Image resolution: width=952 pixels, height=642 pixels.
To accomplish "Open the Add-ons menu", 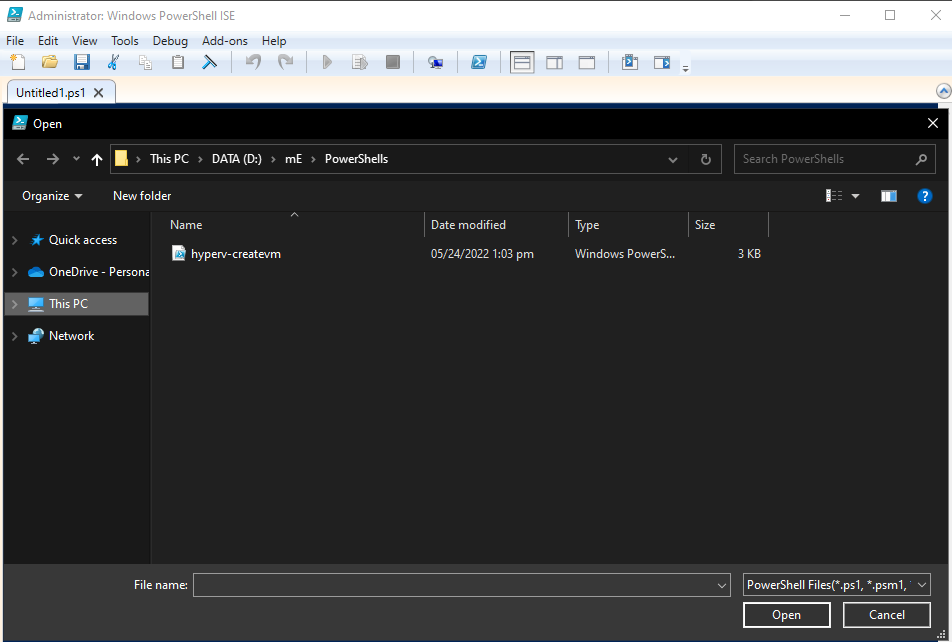I will point(225,41).
